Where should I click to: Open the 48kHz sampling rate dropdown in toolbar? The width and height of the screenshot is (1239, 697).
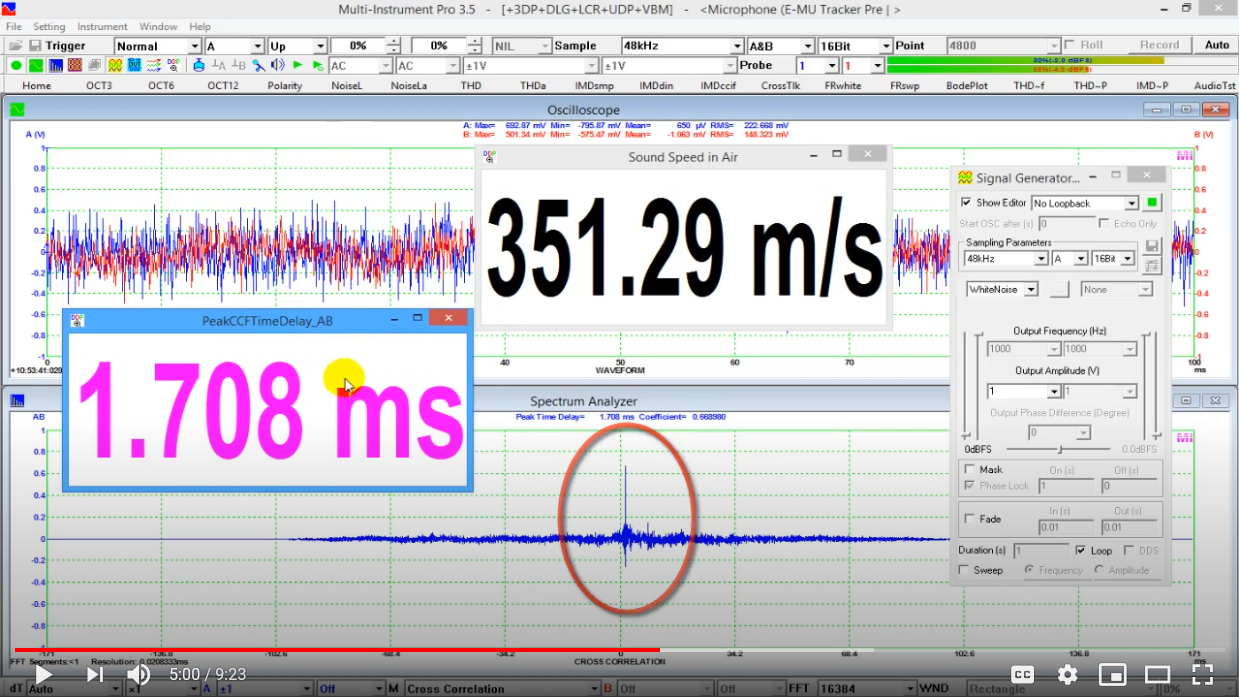click(x=682, y=46)
